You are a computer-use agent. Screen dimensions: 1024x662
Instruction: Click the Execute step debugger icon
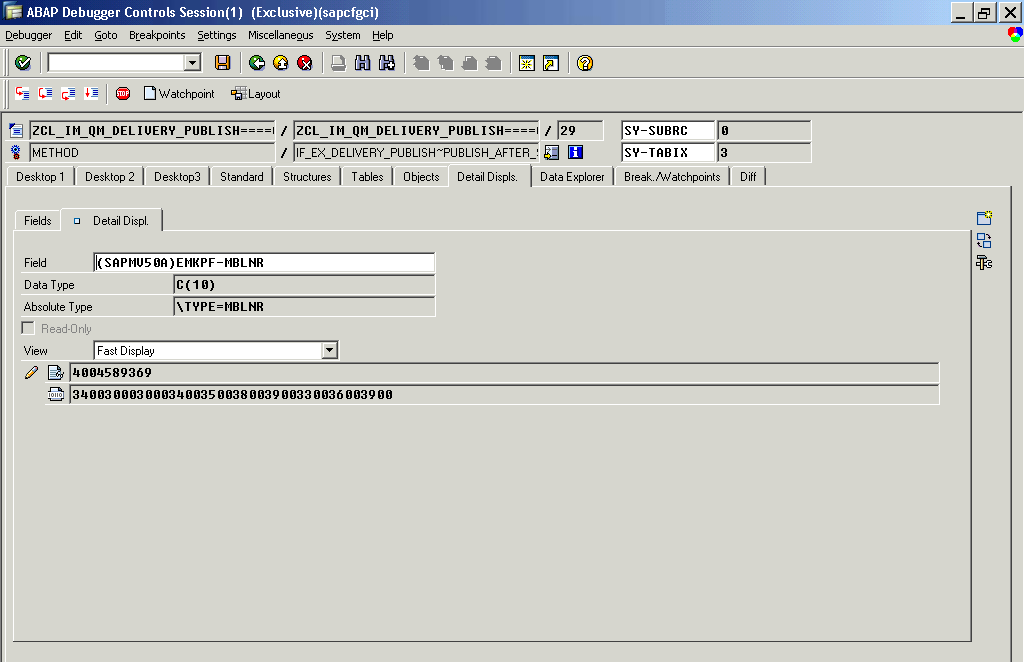point(46,93)
